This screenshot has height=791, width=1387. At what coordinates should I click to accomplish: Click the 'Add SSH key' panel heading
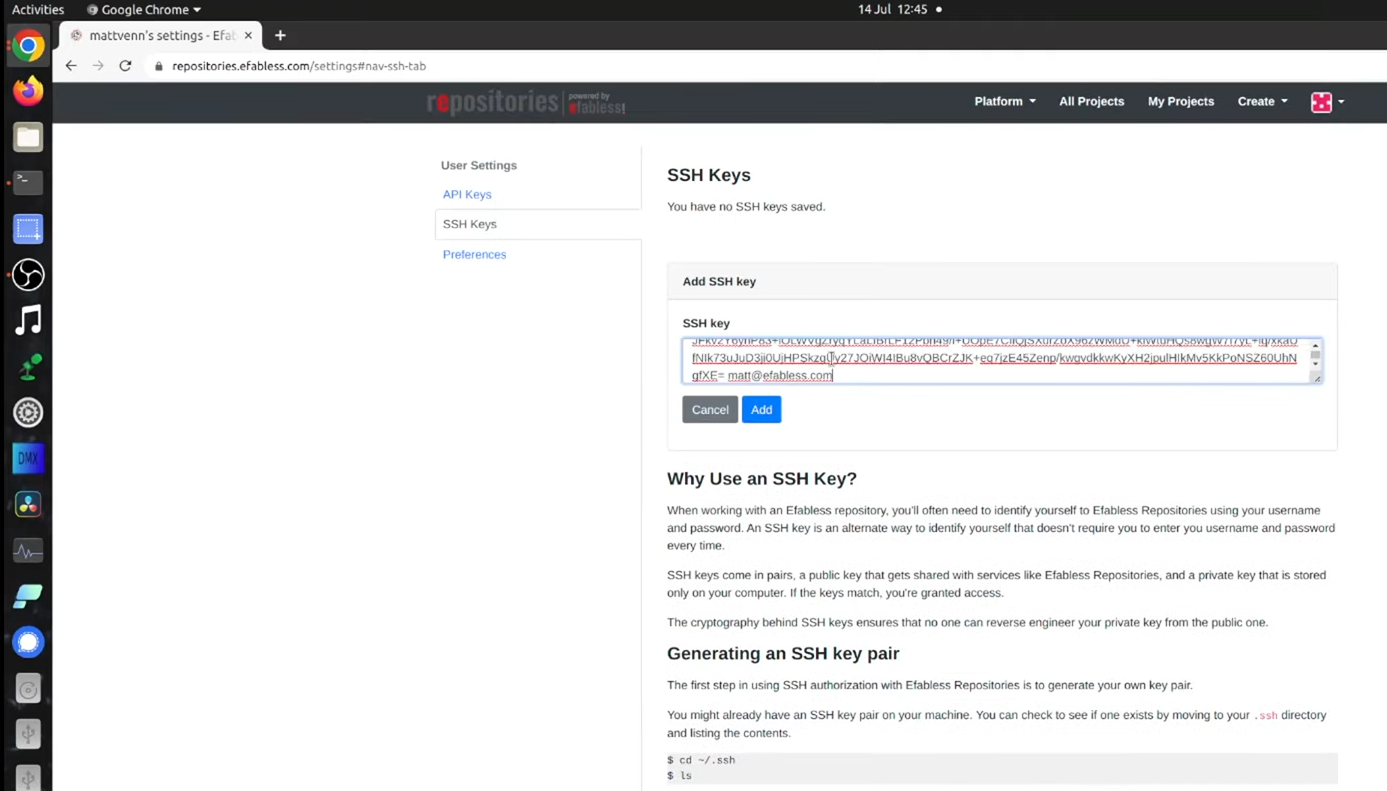coord(719,281)
